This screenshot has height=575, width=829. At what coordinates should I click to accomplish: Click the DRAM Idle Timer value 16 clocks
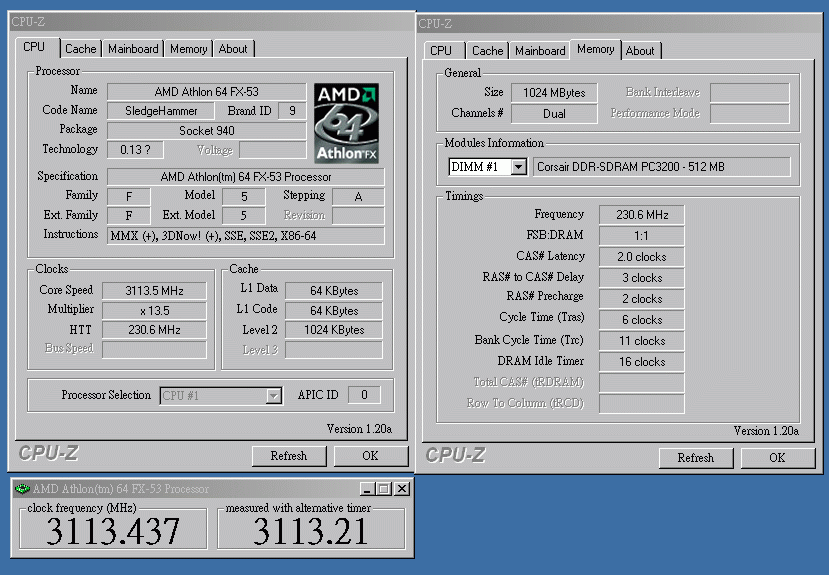click(x=642, y=362)
